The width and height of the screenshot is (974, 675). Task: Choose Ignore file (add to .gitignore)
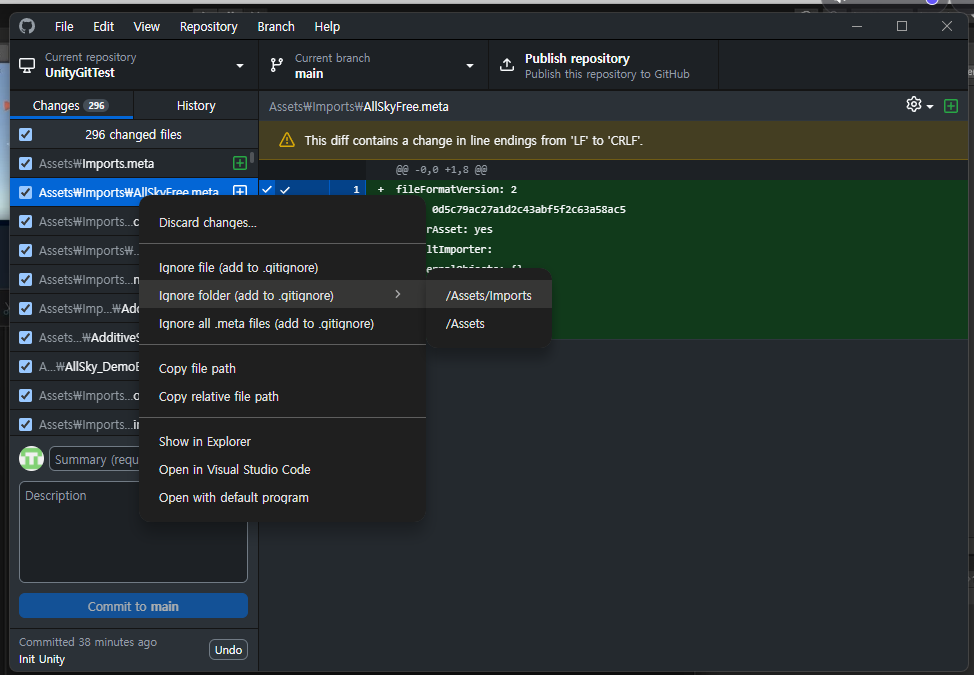(283, 268)
